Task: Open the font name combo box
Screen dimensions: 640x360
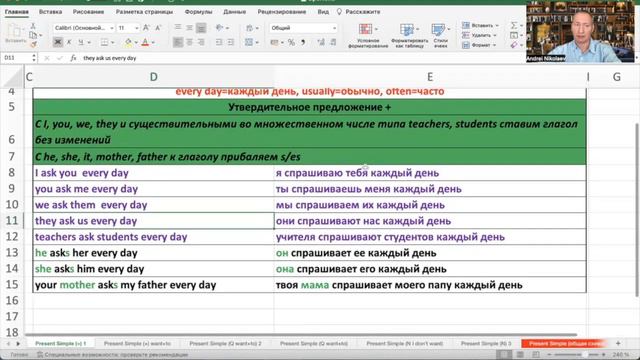Action: [x=84, y=28]
